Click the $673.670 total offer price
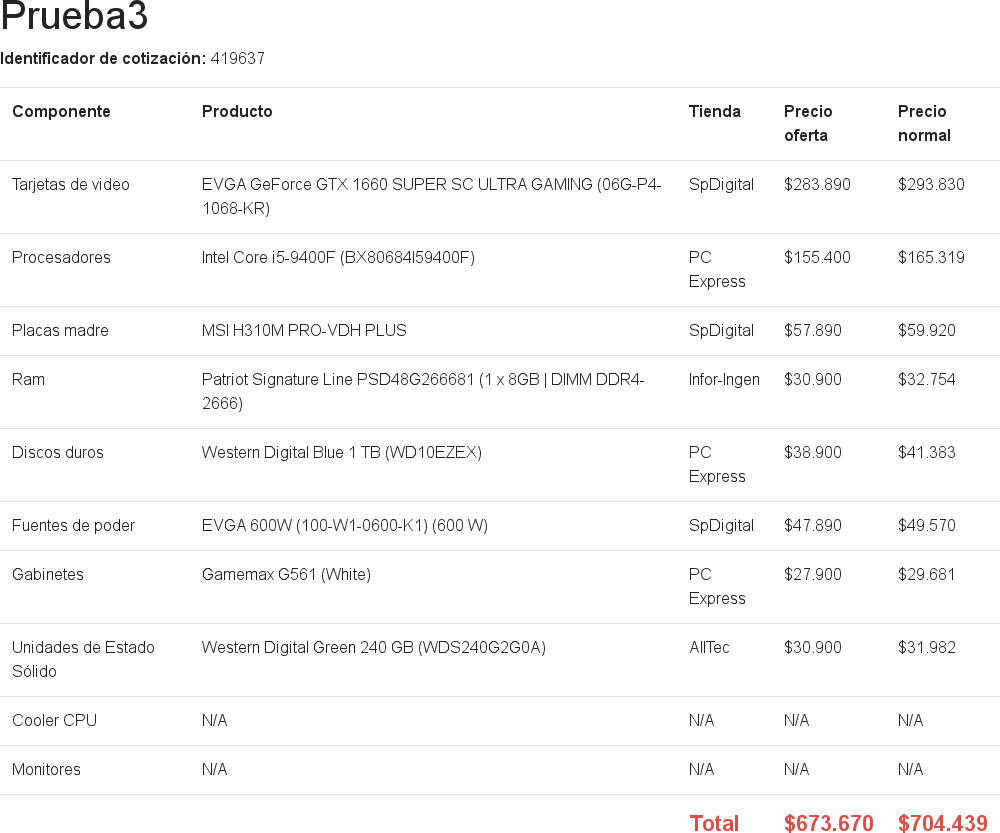1000x833 pixels. (828, 823)
